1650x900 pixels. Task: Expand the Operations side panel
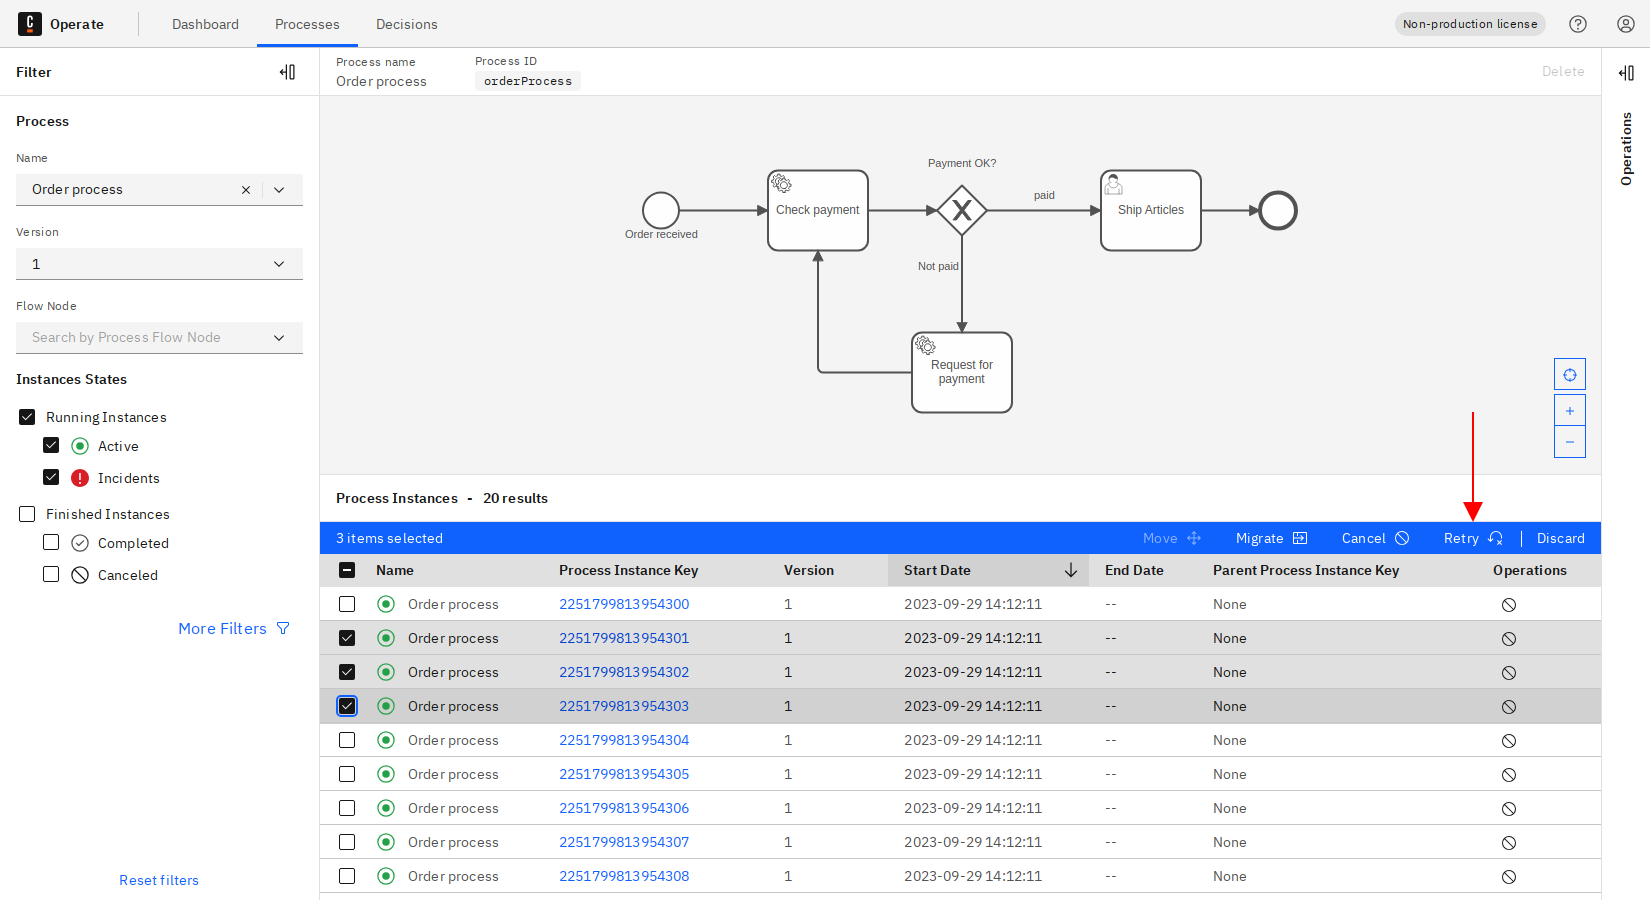coord(1626,73)
